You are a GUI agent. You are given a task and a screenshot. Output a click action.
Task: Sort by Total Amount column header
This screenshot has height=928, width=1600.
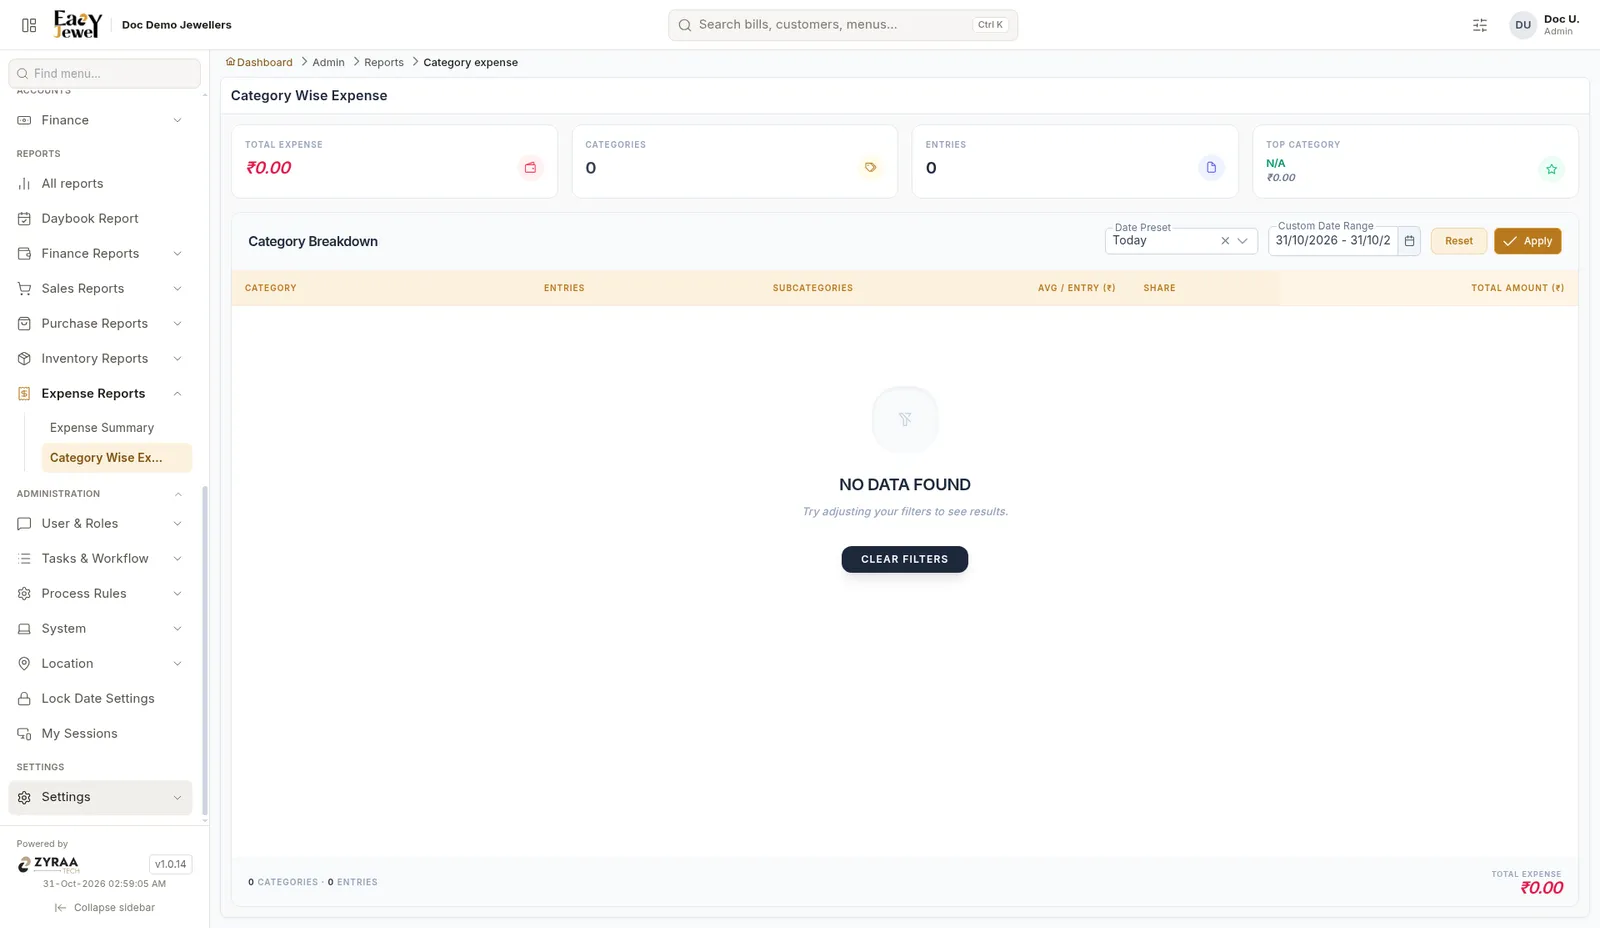(x=1517, y=288)
